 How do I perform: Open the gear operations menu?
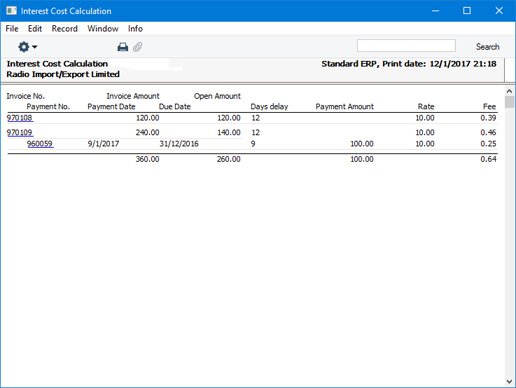[x=24, y=47]
